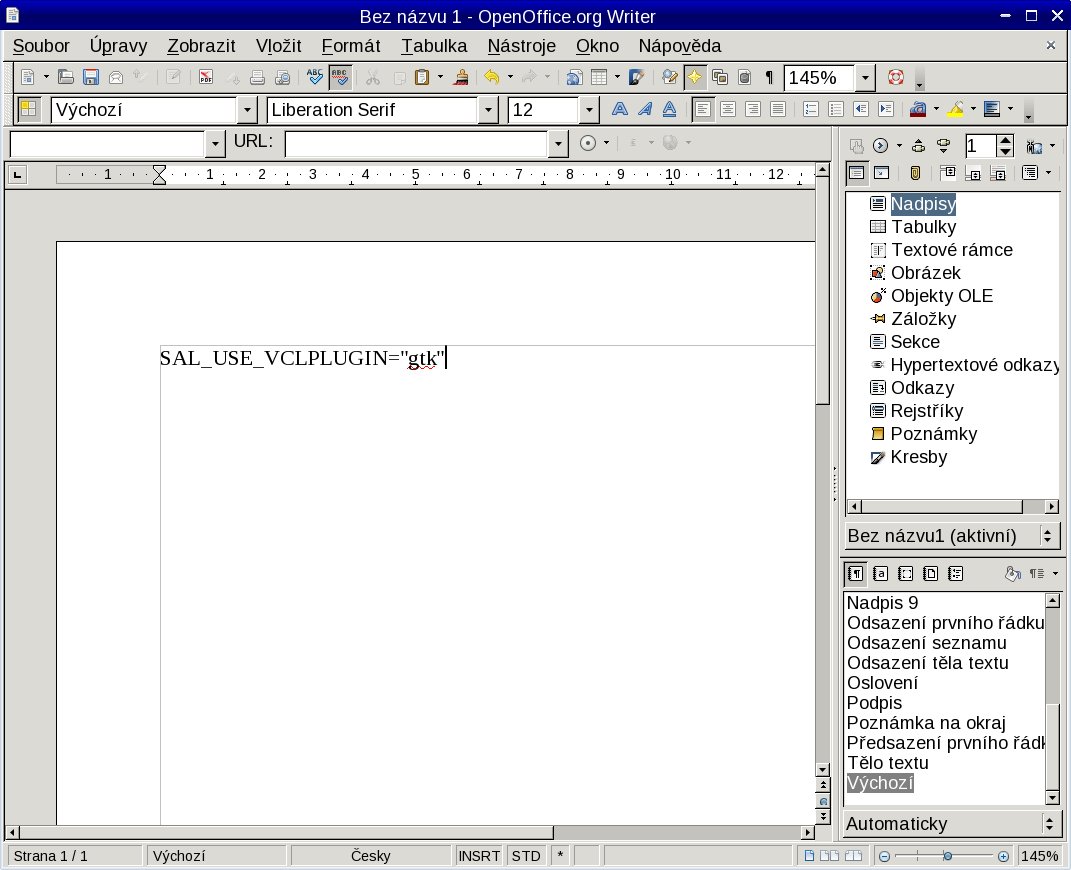Open the Find and Replace icon
The image size is (1071, 870).
pyautogui.click(x=670, y=77)
